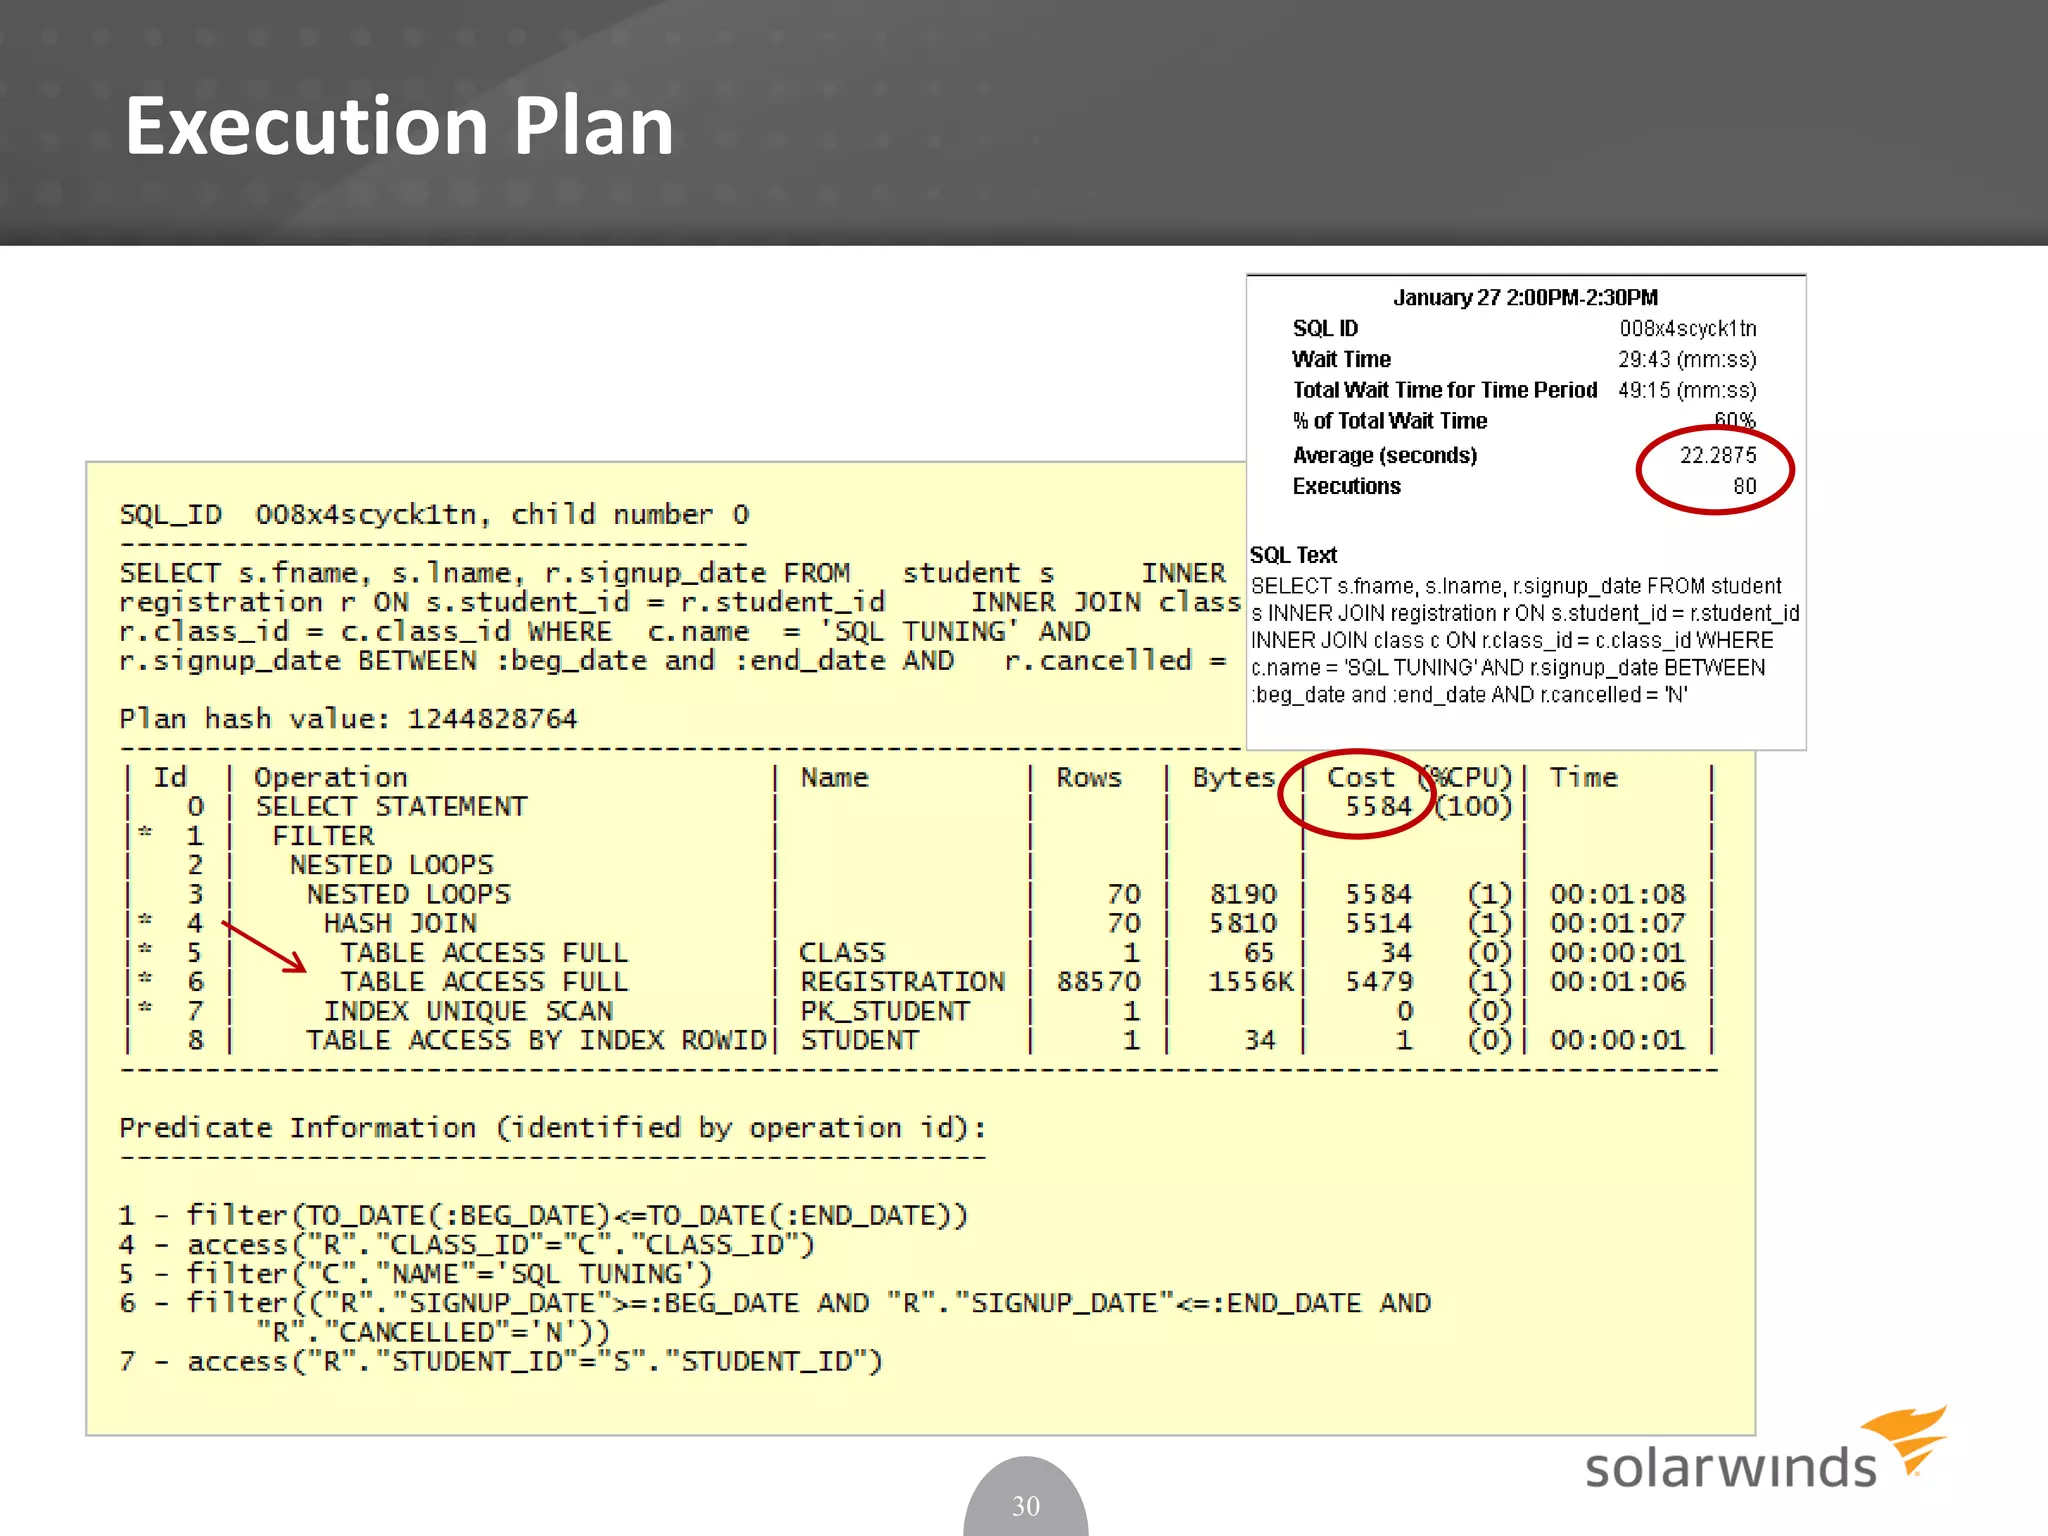Click the 5584 cost in SELECT STATEMENT row
This screenshot has height=1536, width=2048.
pos(1378,807)
